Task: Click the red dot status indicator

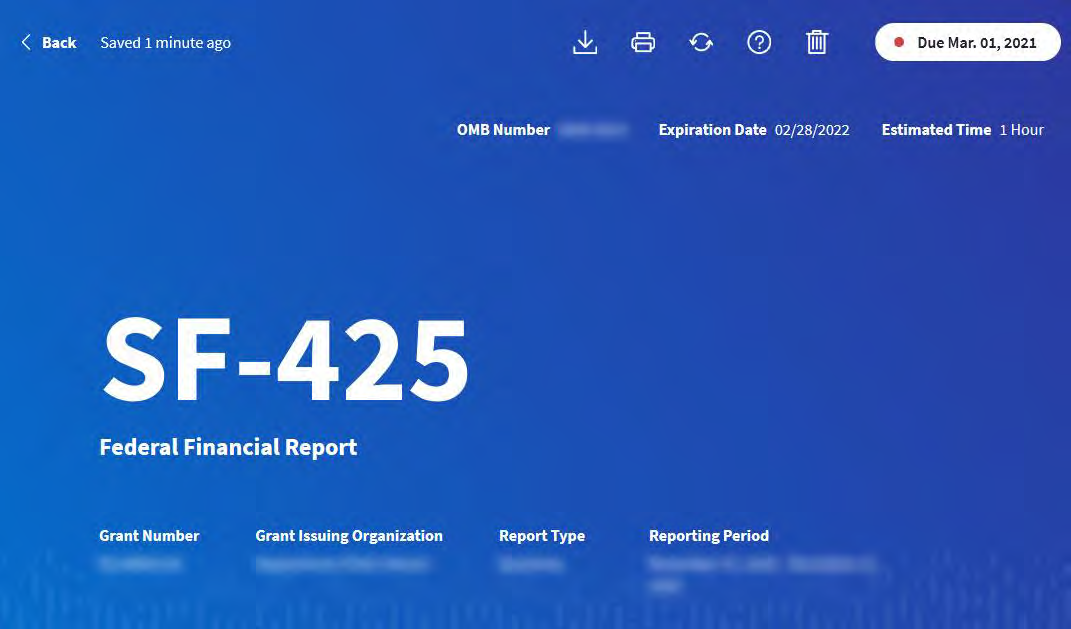Action: 899,42
